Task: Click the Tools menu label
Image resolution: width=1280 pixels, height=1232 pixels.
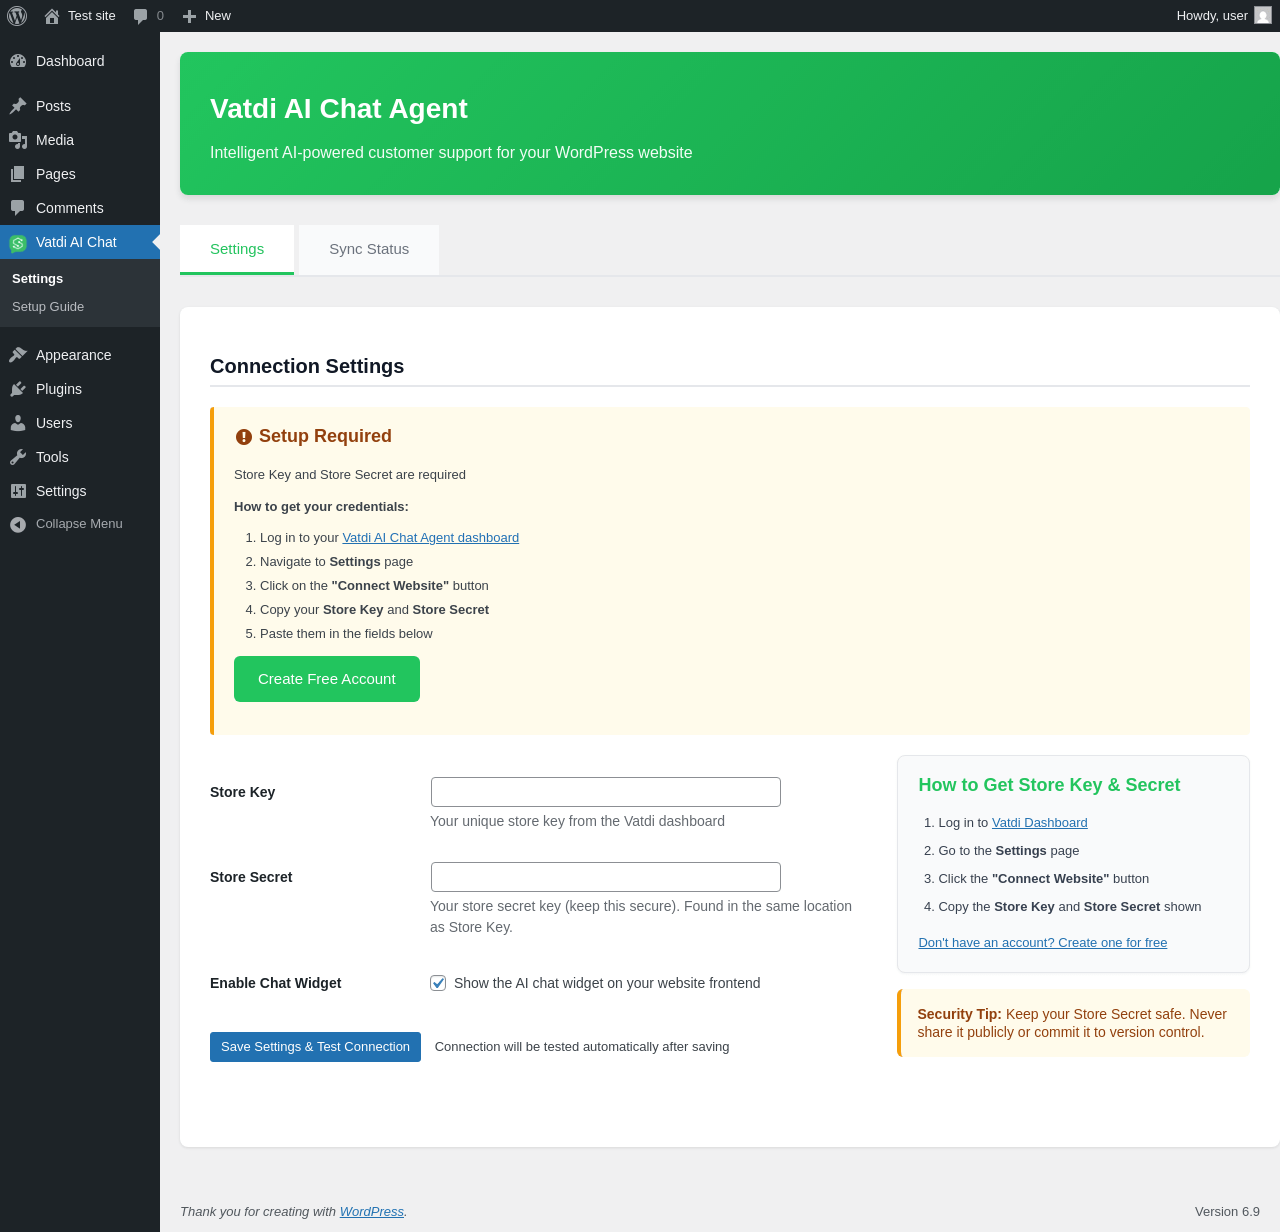Action: [x=52, y=457]
